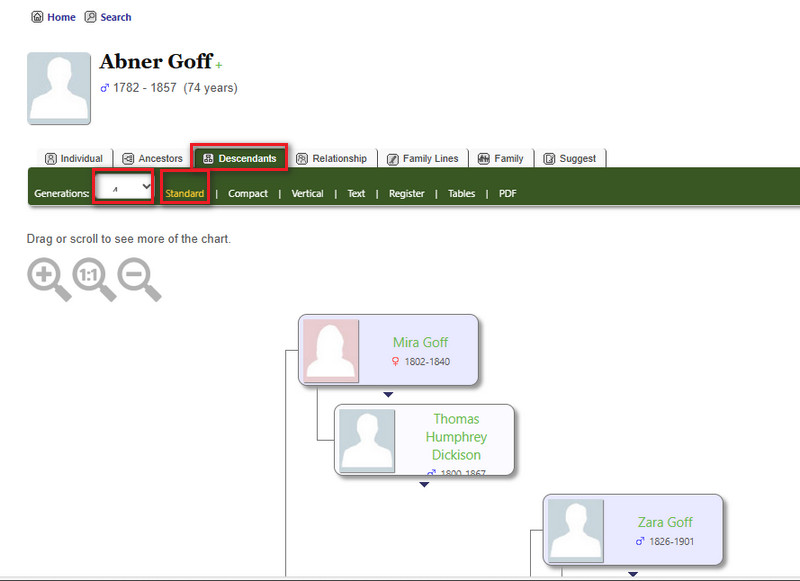Switch to the Ancestors tab
Image resolution: width=800 pixels, height=581 pixels.
point(153,158)
